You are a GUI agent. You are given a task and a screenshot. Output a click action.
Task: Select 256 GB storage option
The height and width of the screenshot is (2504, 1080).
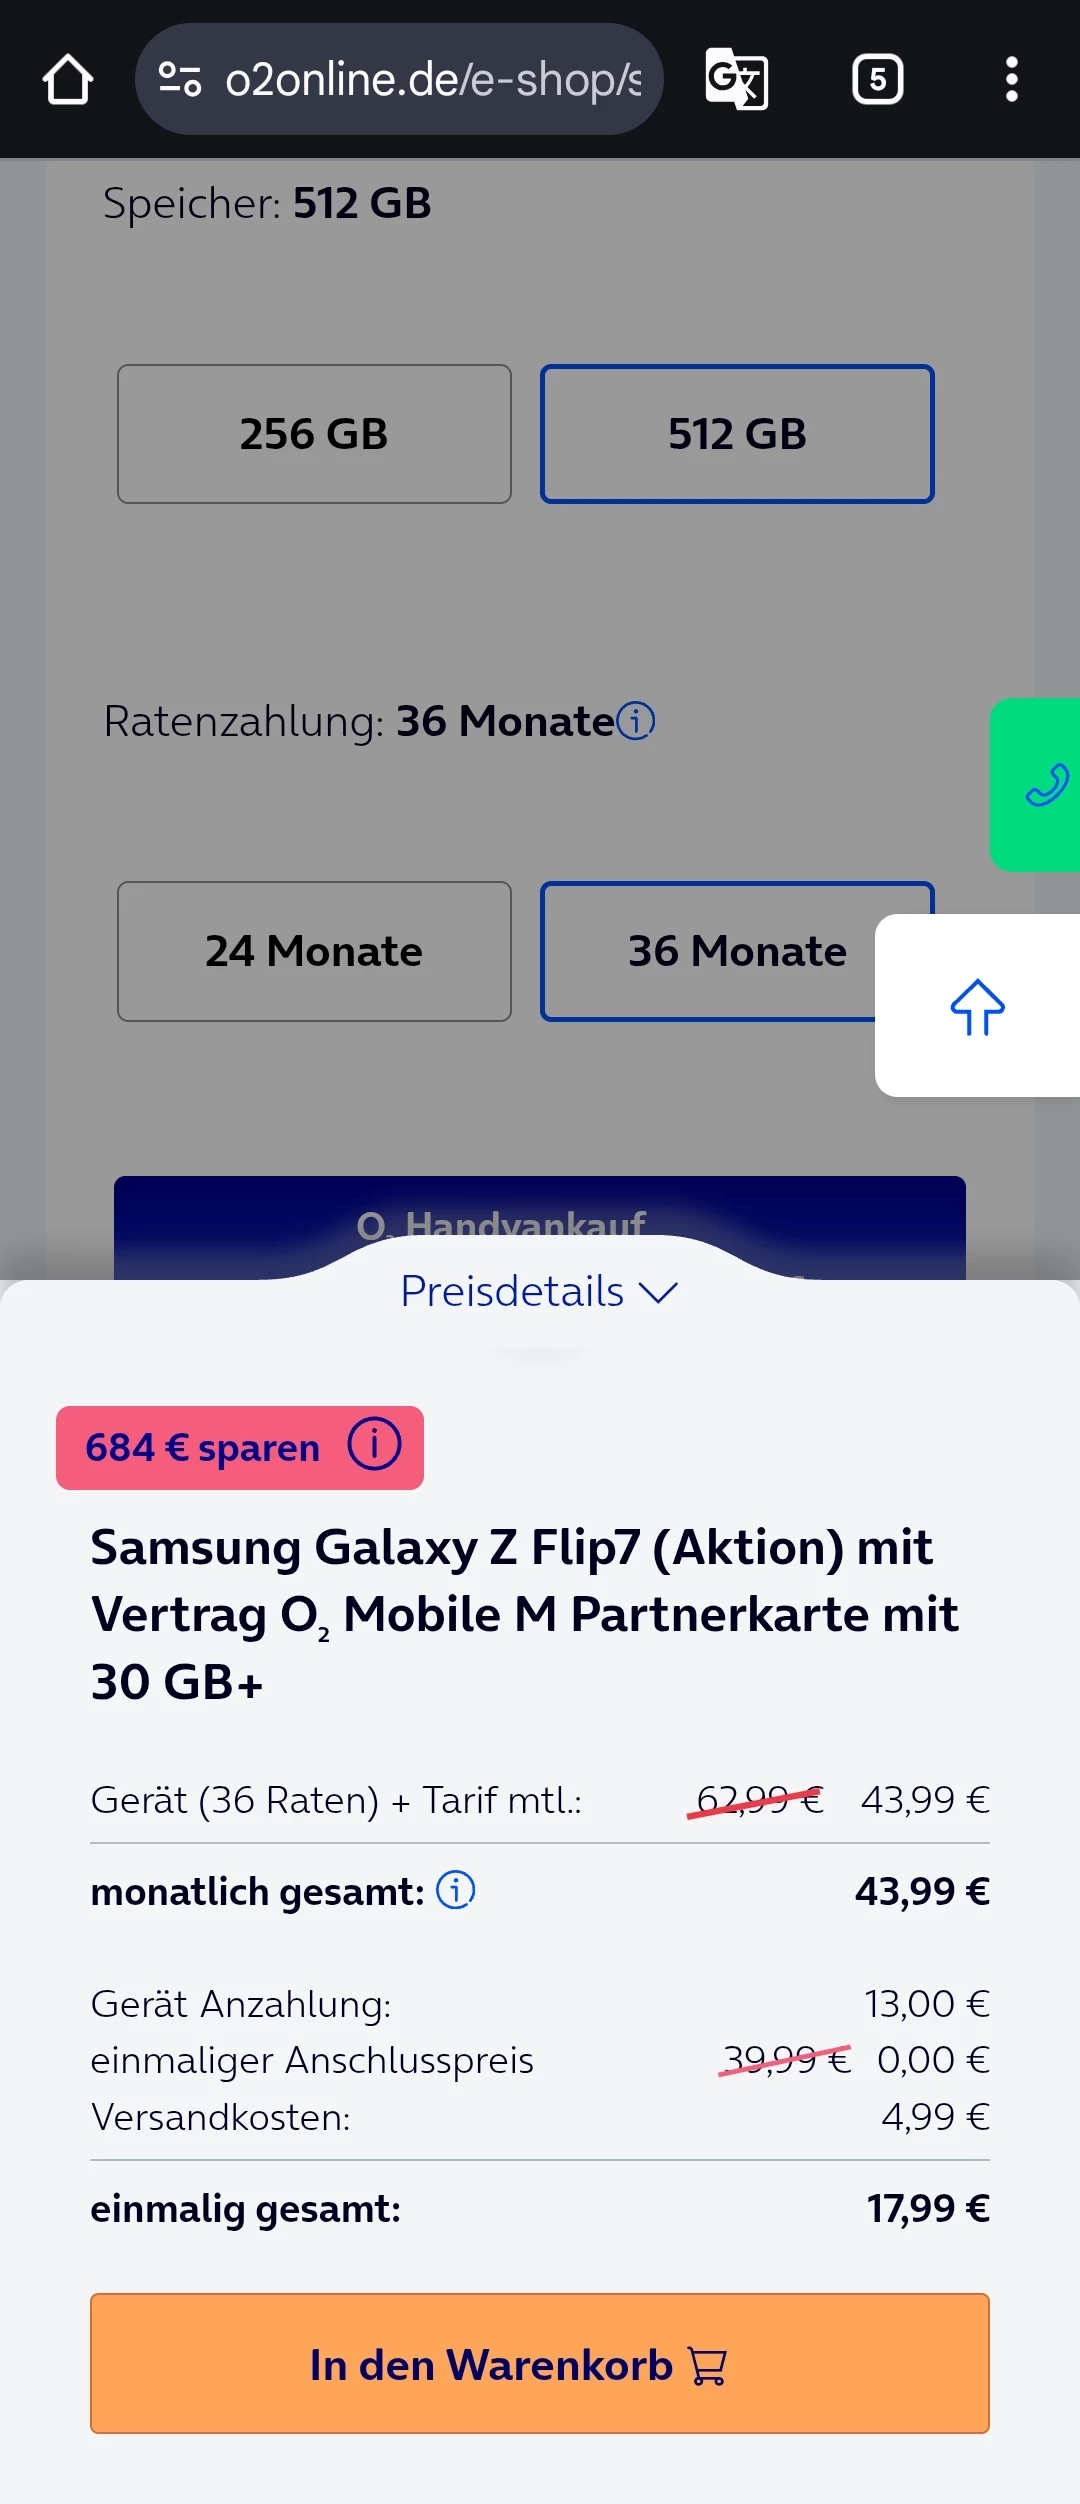coord(314,434)
